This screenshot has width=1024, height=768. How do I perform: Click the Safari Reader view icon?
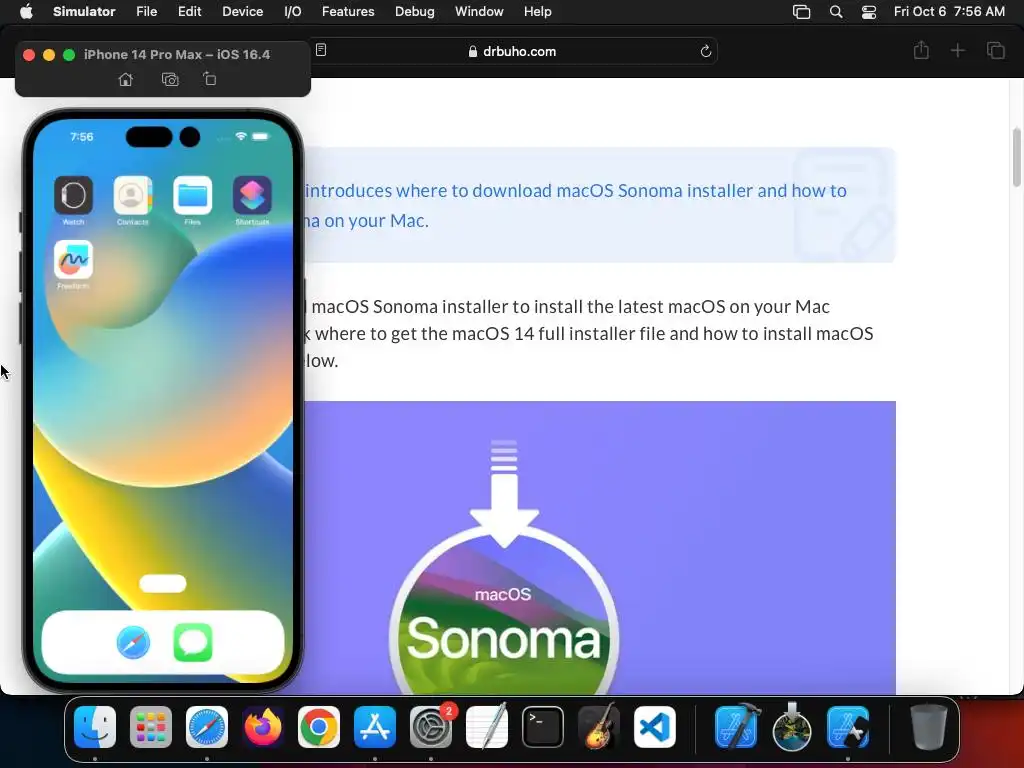pyautogui.click(x=321, y=50)
